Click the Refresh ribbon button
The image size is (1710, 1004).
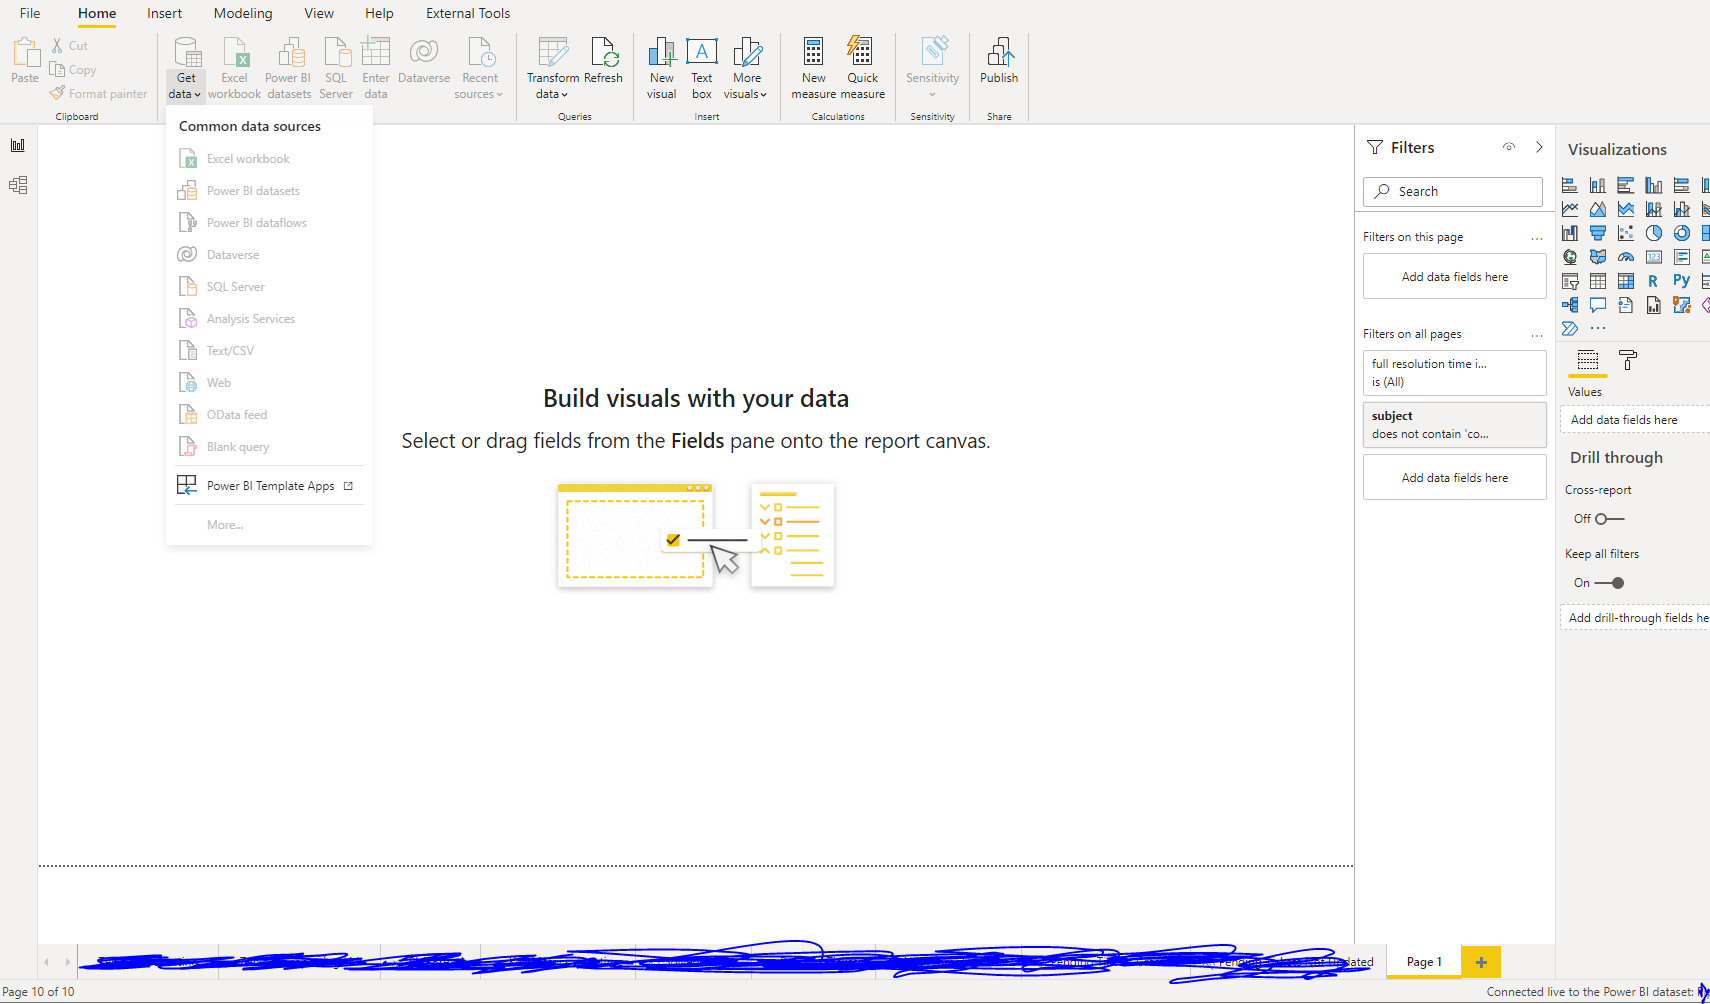pos(604,61)
